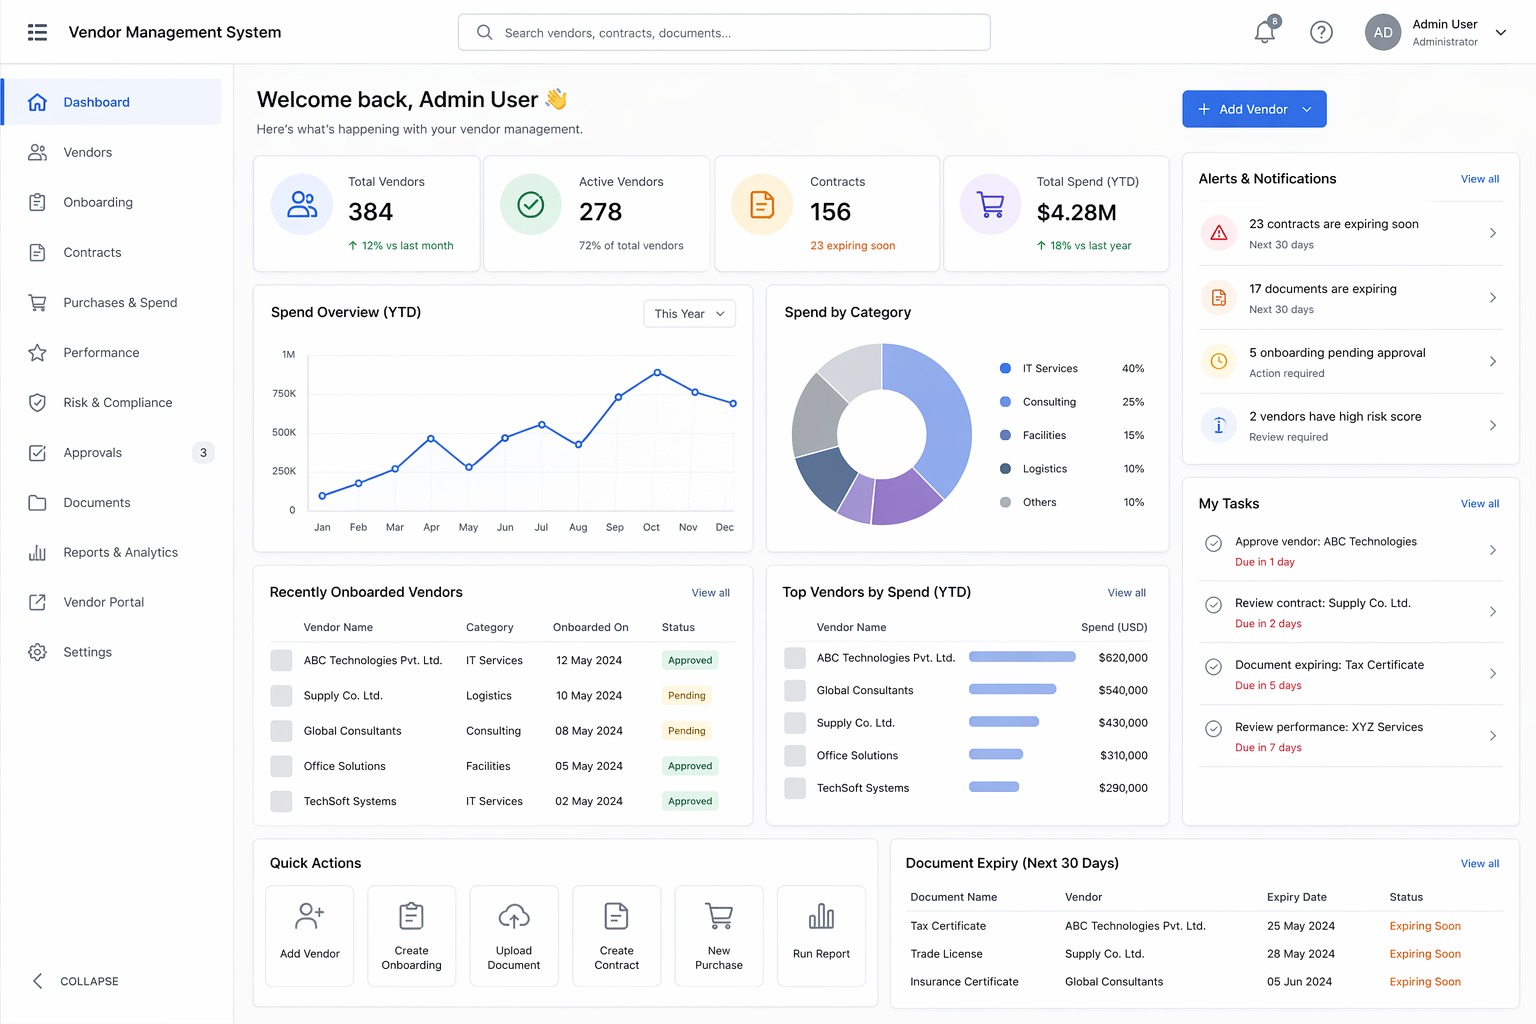Collapse the sidebar with the arrow
The image size is (1536, 1024).
tap(37, 981)
